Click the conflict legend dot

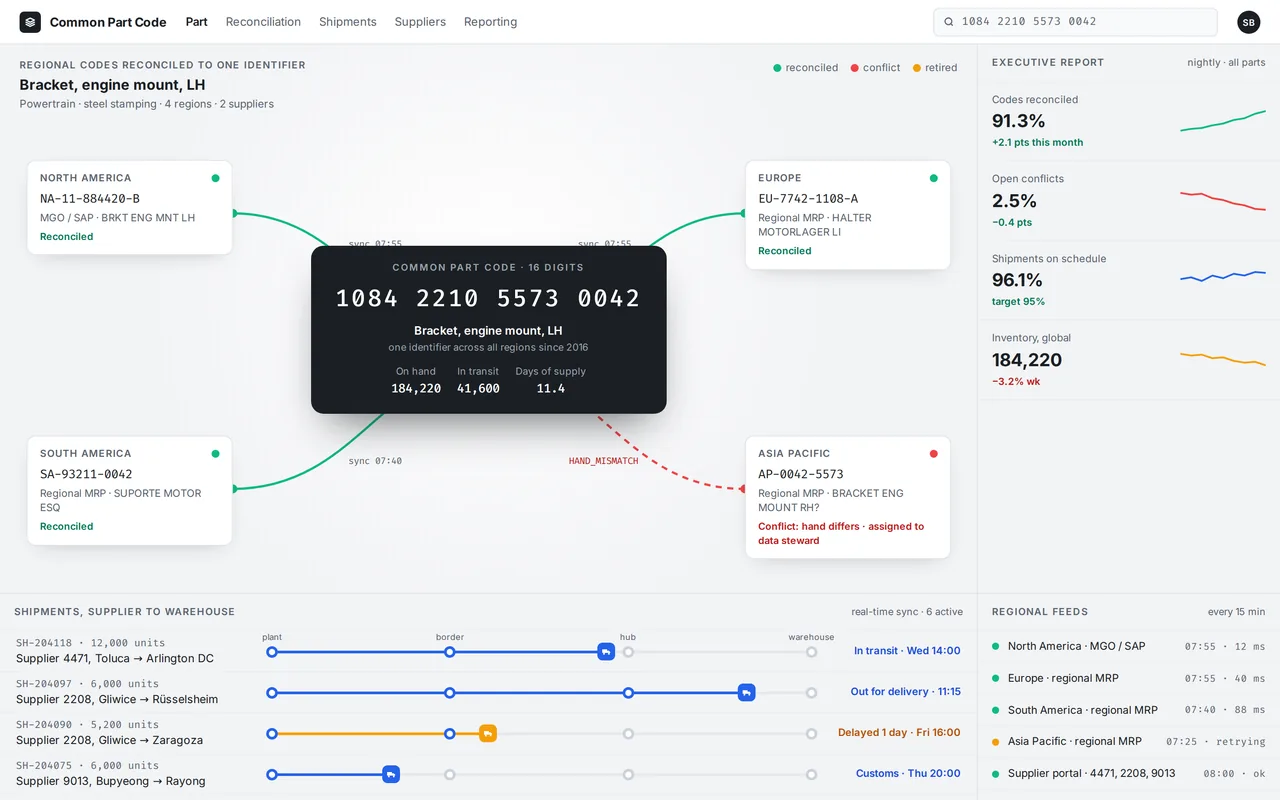pos(854,68)
